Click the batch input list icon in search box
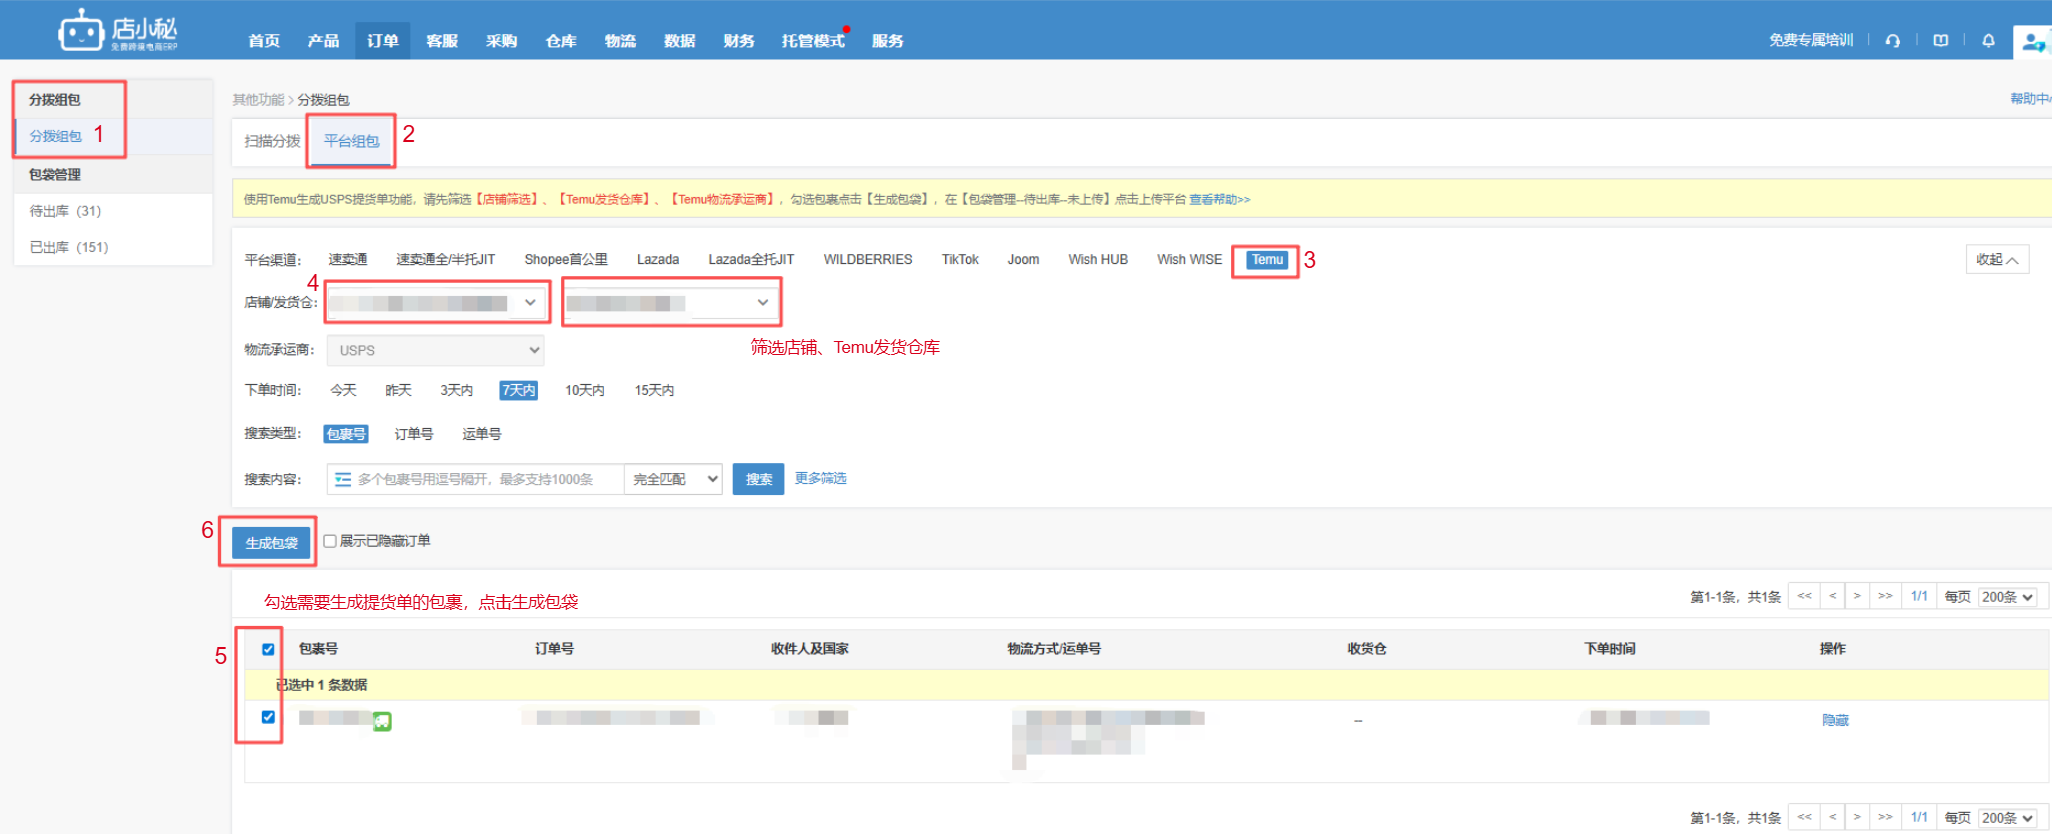The image size is (2052, 834). (x=343, y=479)
